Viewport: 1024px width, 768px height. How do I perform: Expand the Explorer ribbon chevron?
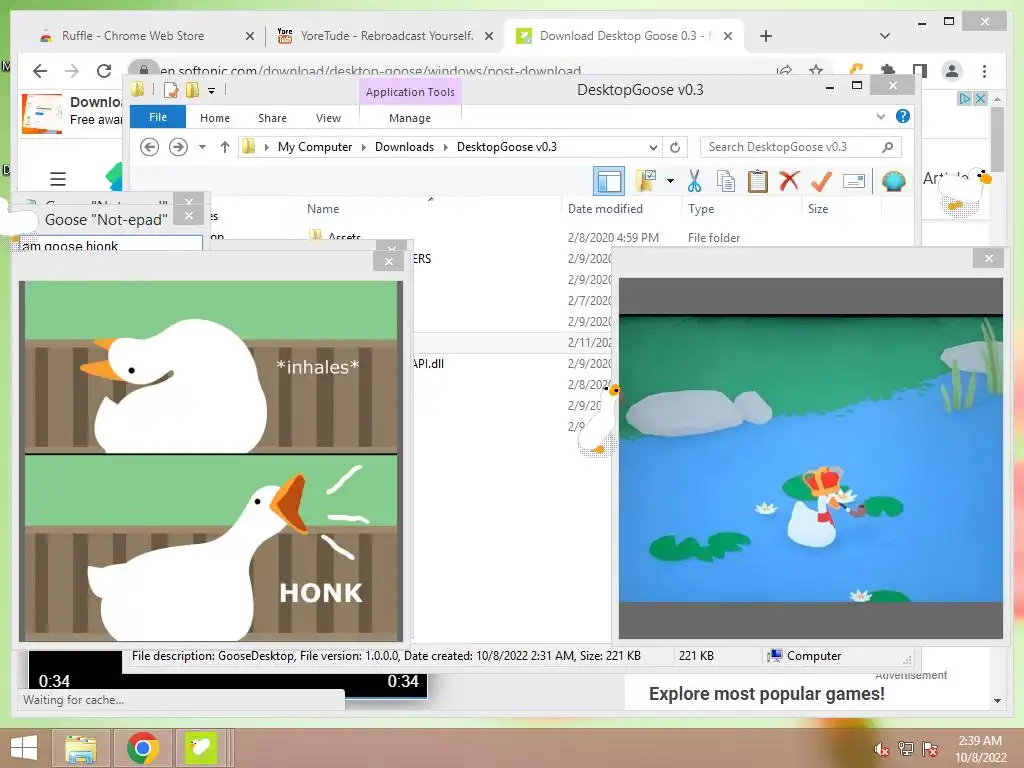(880, 116)
